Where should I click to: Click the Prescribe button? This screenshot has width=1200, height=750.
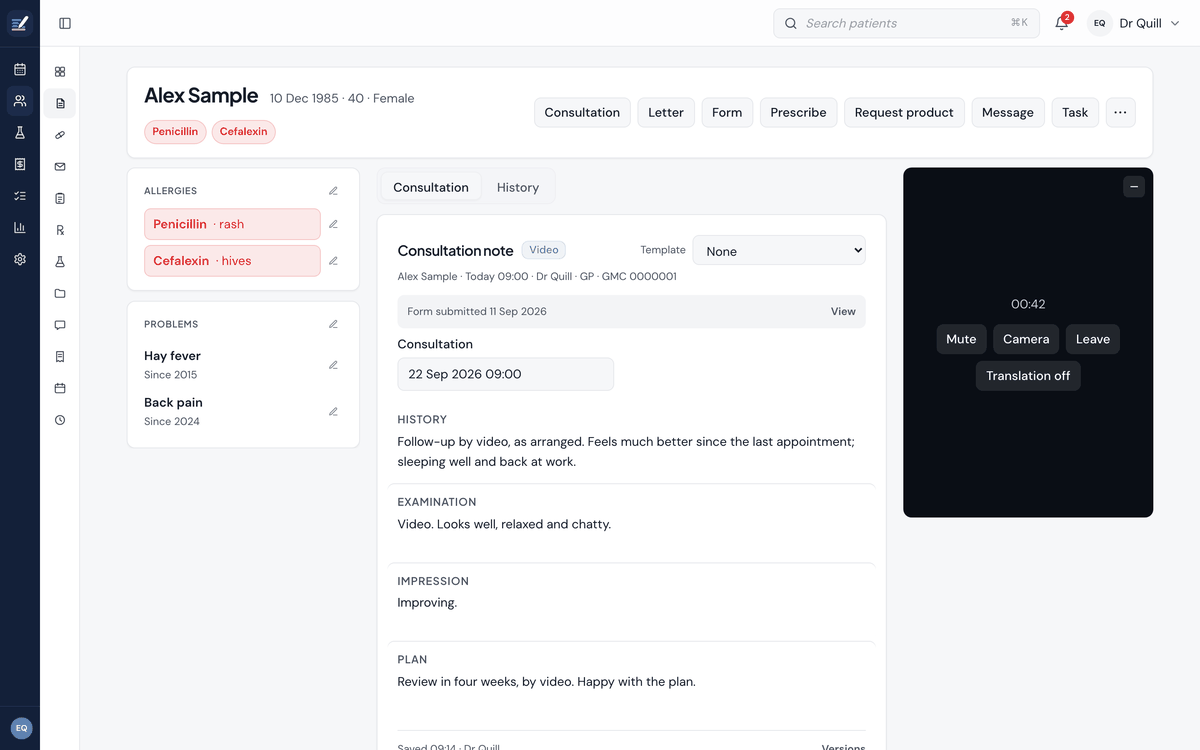(x=798, y=112)
